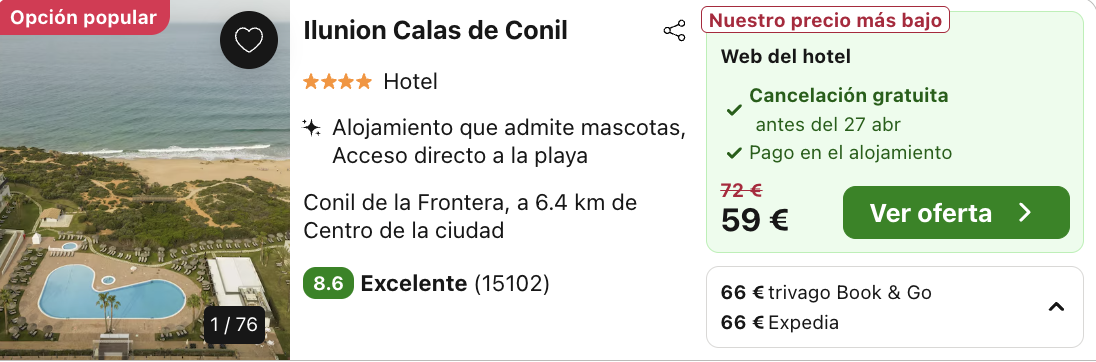Click the Opción popular badge
Image resolution: width=1096 pixels, height=362 pixels.
click(x=85, y=17)
